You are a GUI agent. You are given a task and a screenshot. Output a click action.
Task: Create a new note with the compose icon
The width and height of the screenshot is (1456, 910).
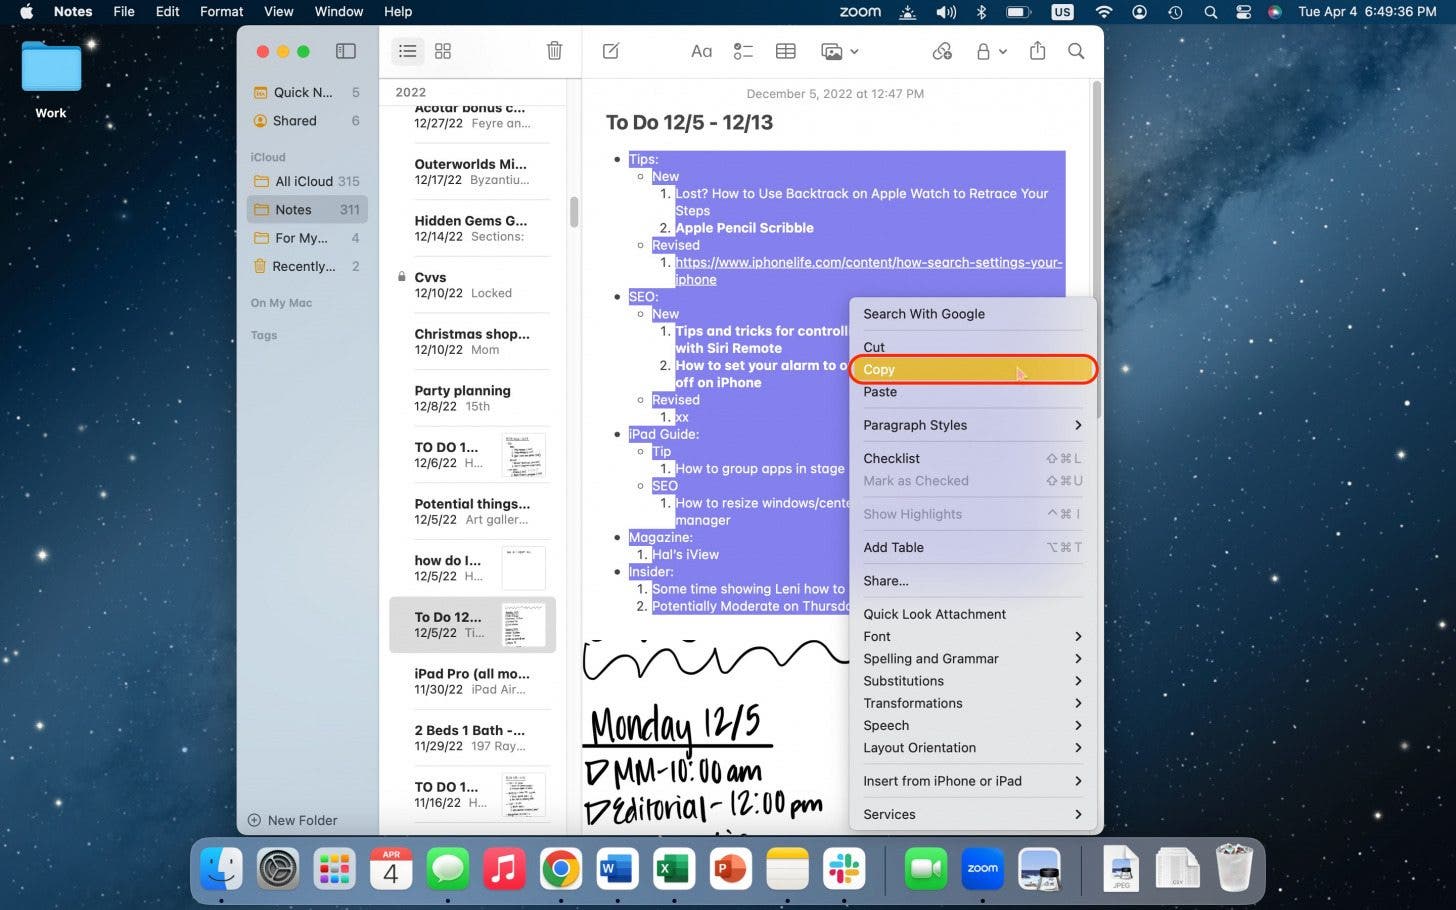point(610,51)
